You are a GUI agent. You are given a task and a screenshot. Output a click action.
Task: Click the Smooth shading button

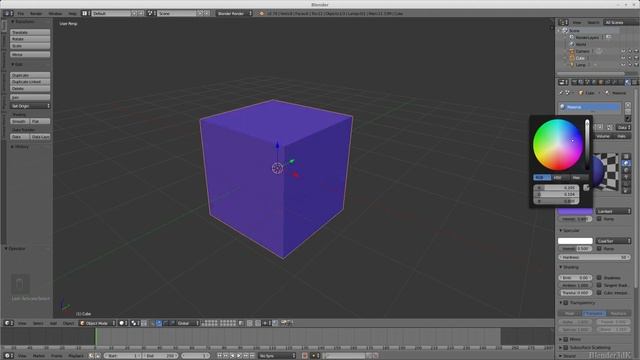20,121
